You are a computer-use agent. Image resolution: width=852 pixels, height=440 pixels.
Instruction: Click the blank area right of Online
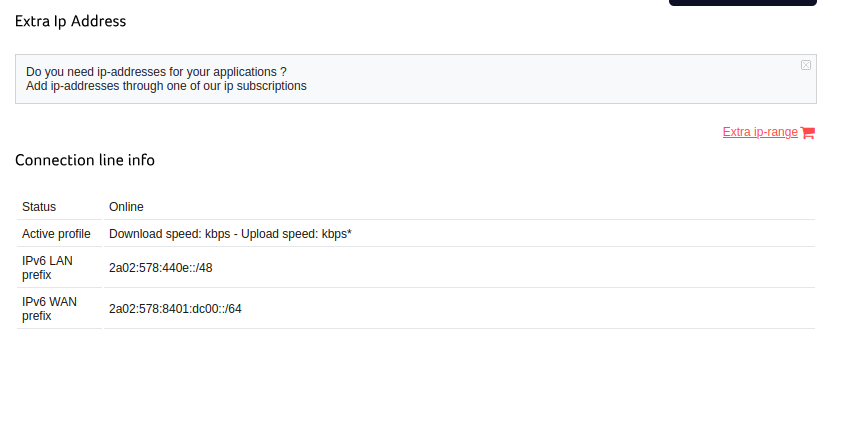tap(480, 207)
